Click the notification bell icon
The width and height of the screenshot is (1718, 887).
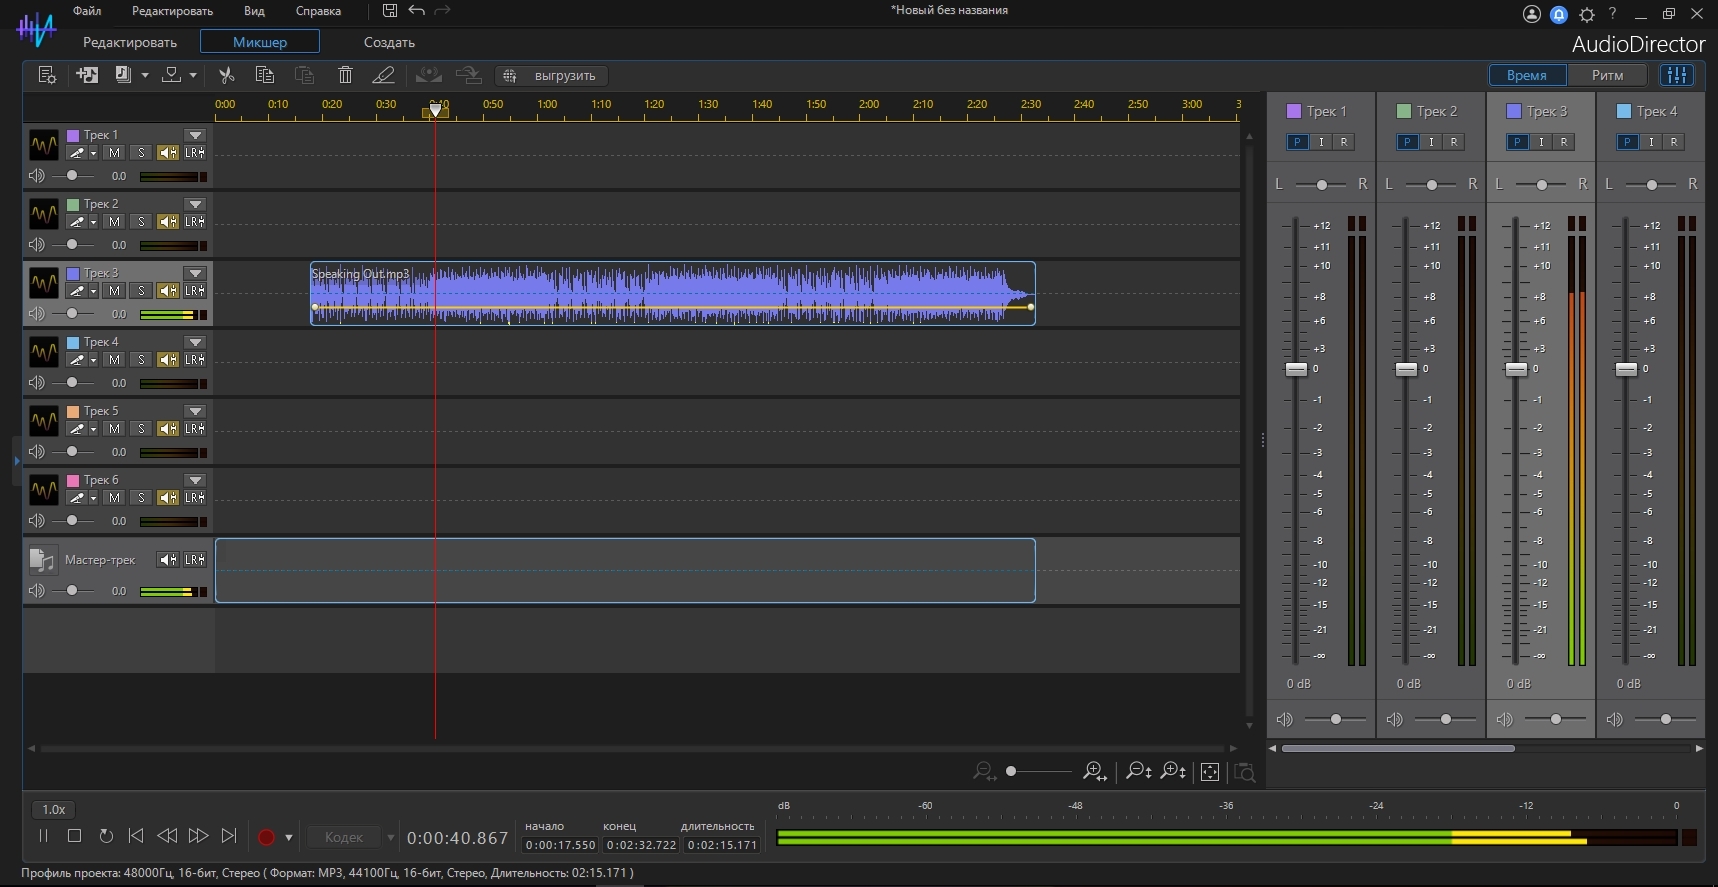click(x=1559, y=14)
